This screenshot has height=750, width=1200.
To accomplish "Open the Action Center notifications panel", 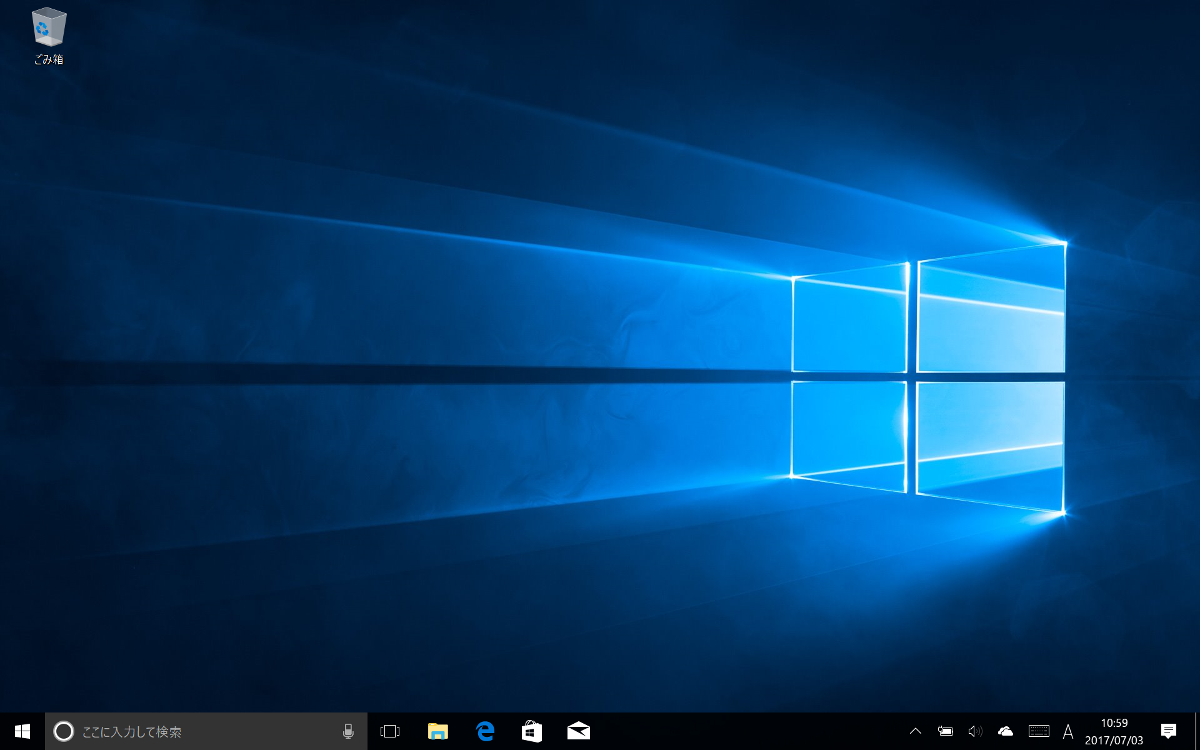I will tap(1168, 731).
